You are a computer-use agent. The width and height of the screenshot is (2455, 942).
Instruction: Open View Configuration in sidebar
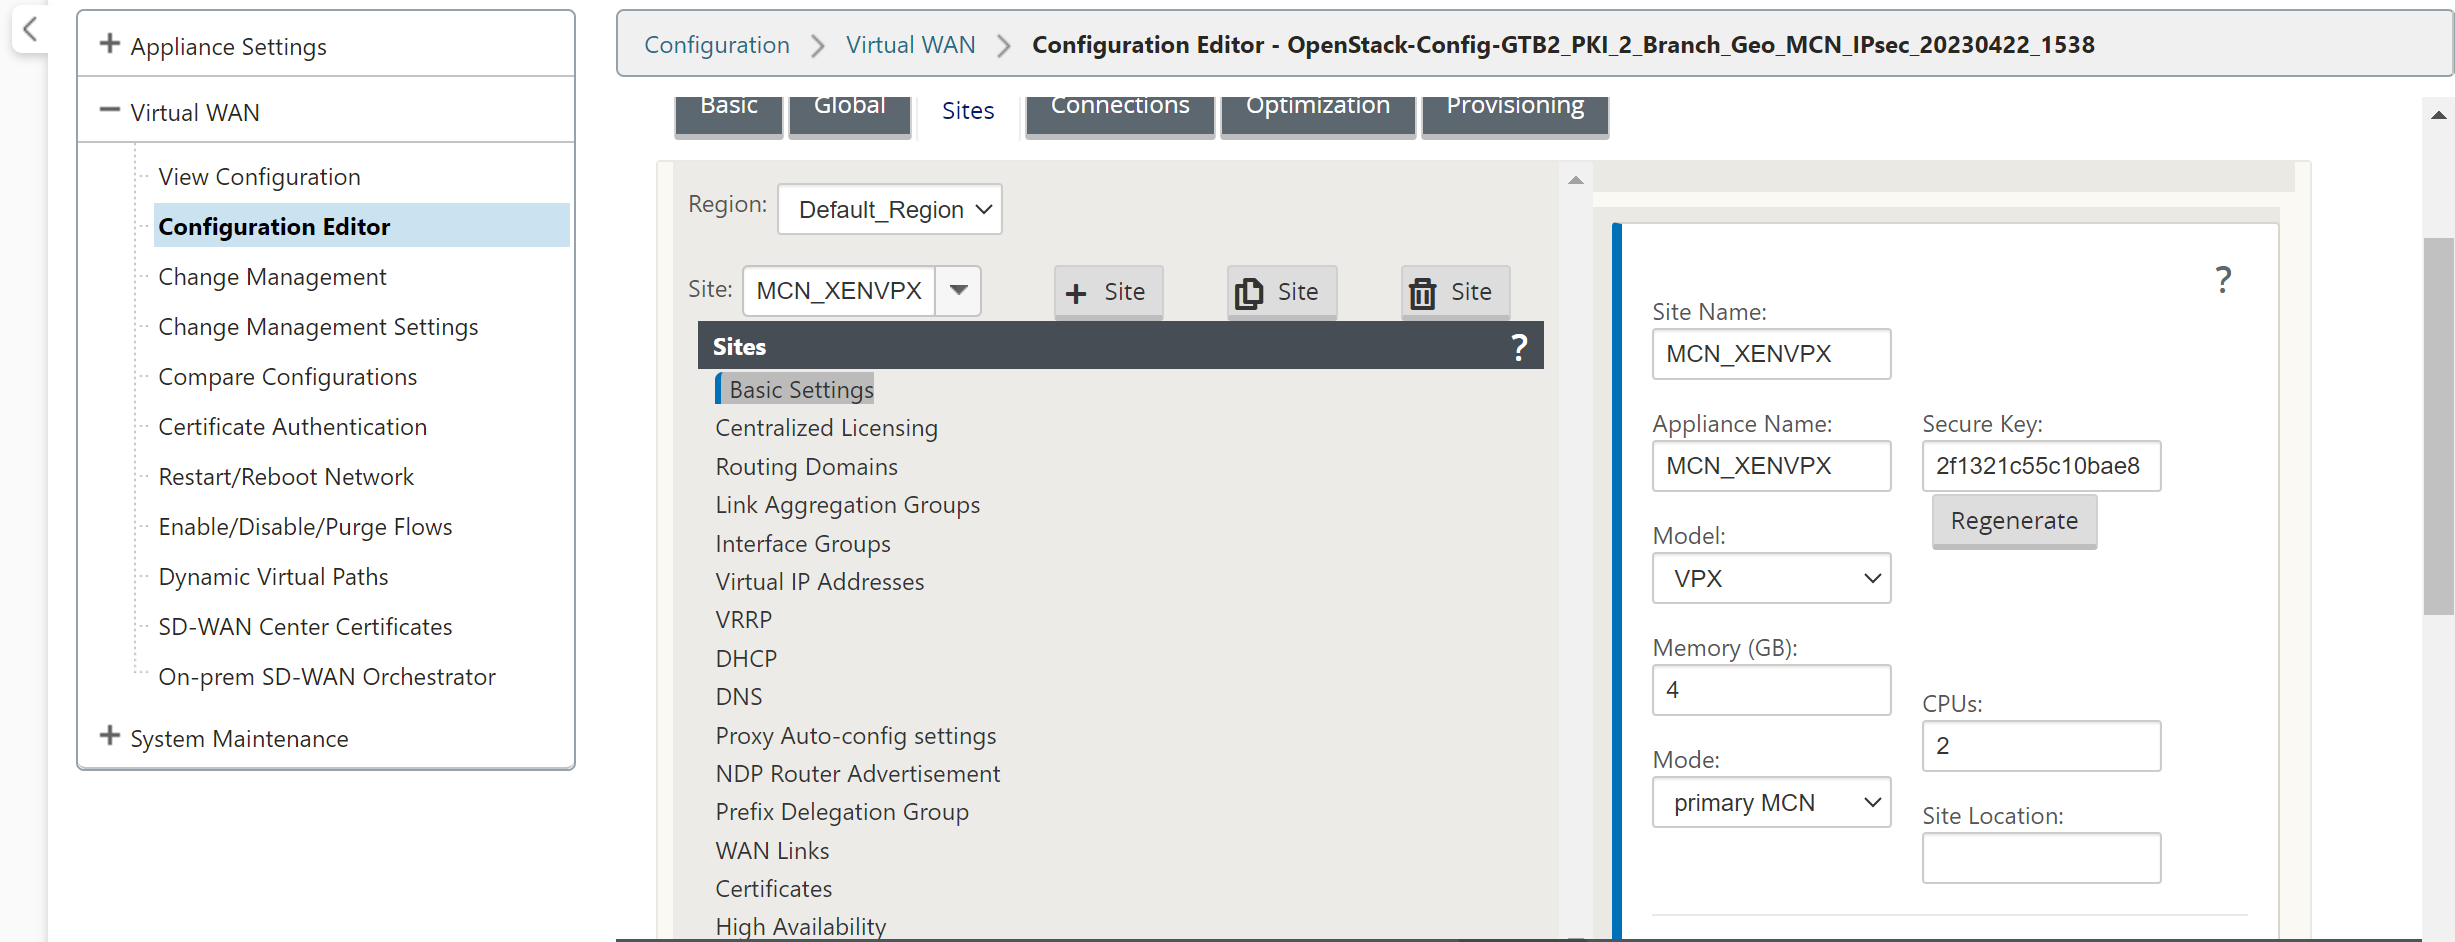point(259,177)
